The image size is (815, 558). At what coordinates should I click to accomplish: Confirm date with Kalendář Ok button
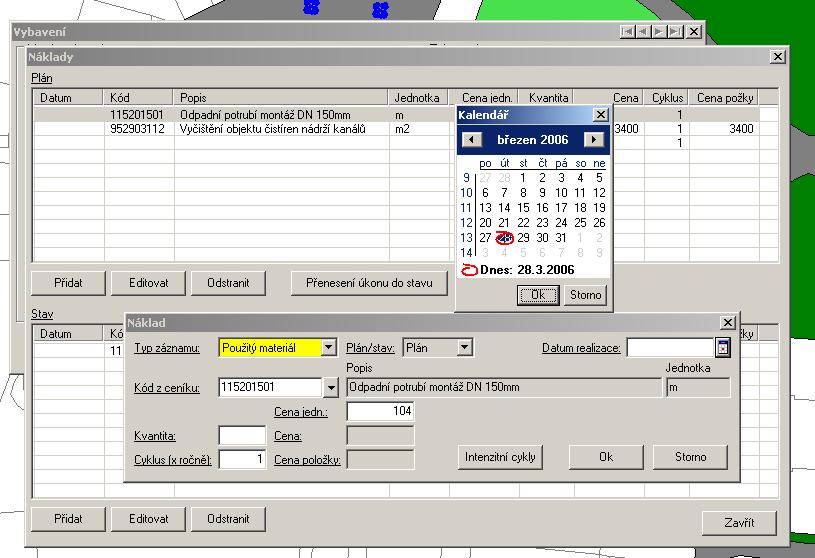click(538, 295)
